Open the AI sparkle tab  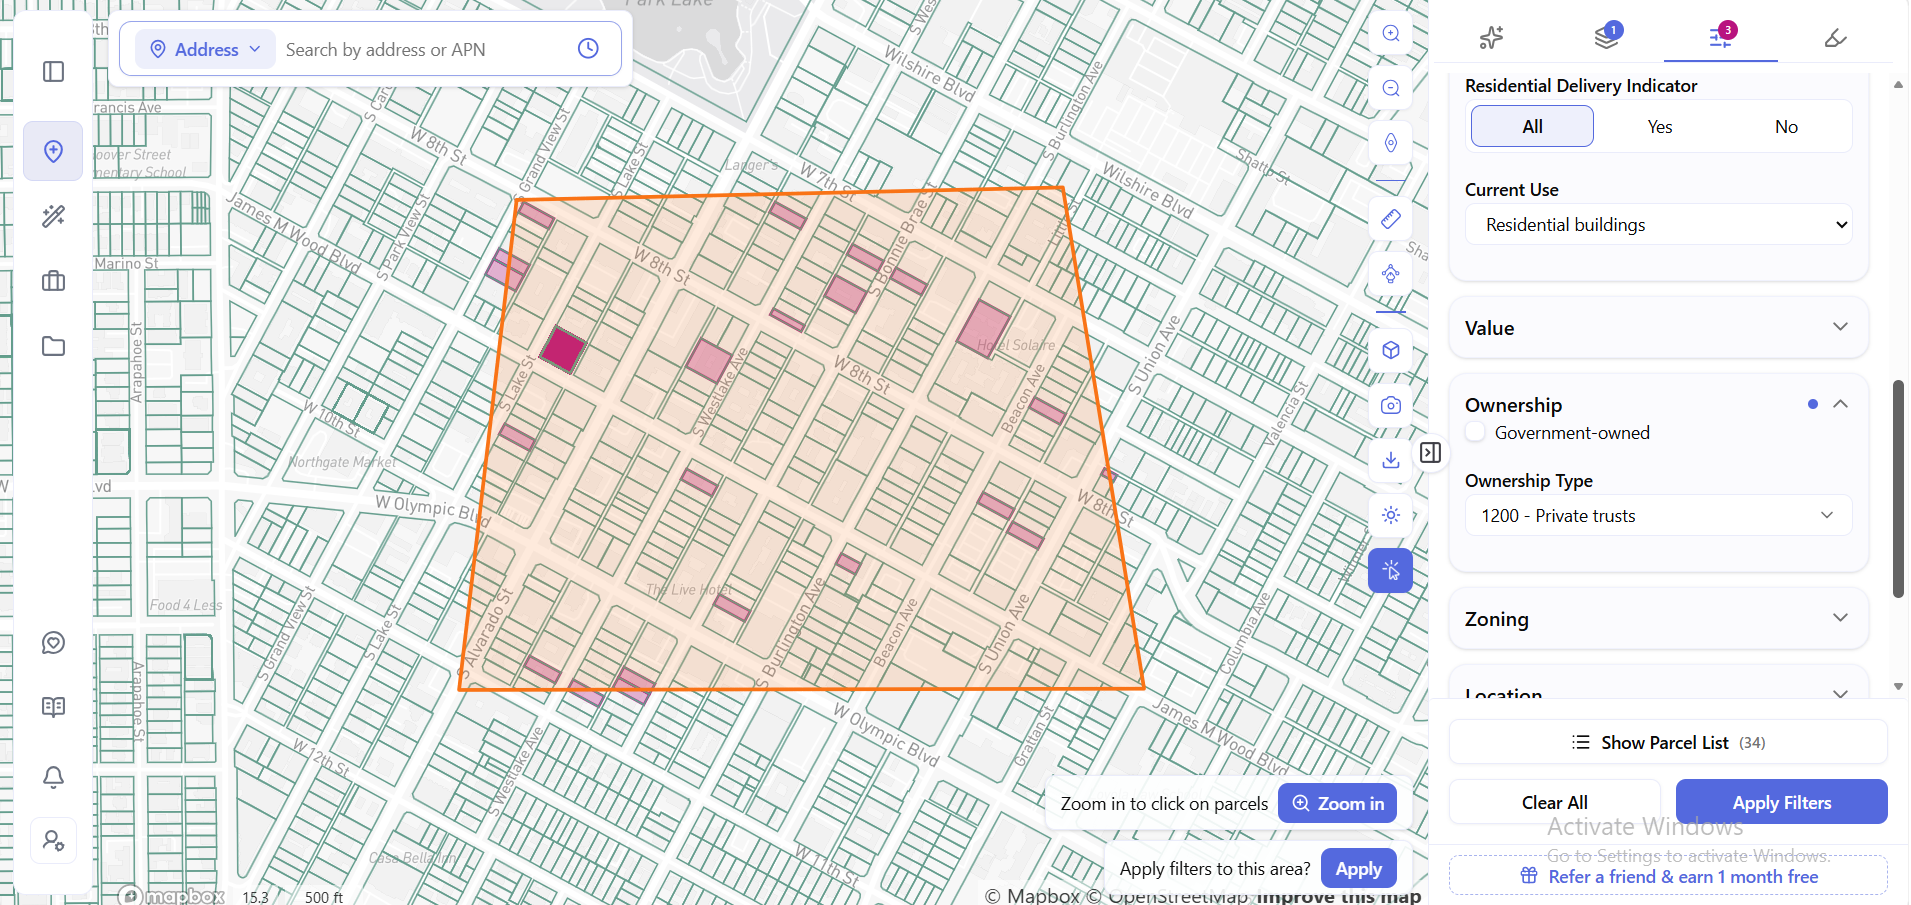pos(1491,38)
